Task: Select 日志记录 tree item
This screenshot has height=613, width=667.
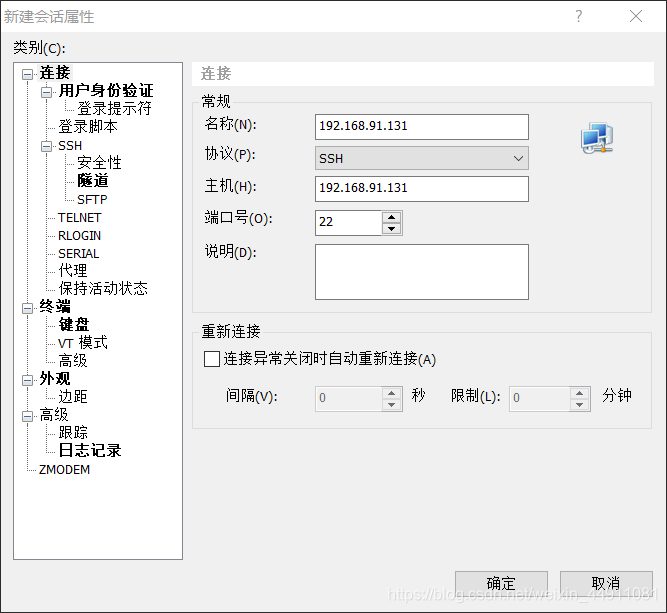Action: 90,450
